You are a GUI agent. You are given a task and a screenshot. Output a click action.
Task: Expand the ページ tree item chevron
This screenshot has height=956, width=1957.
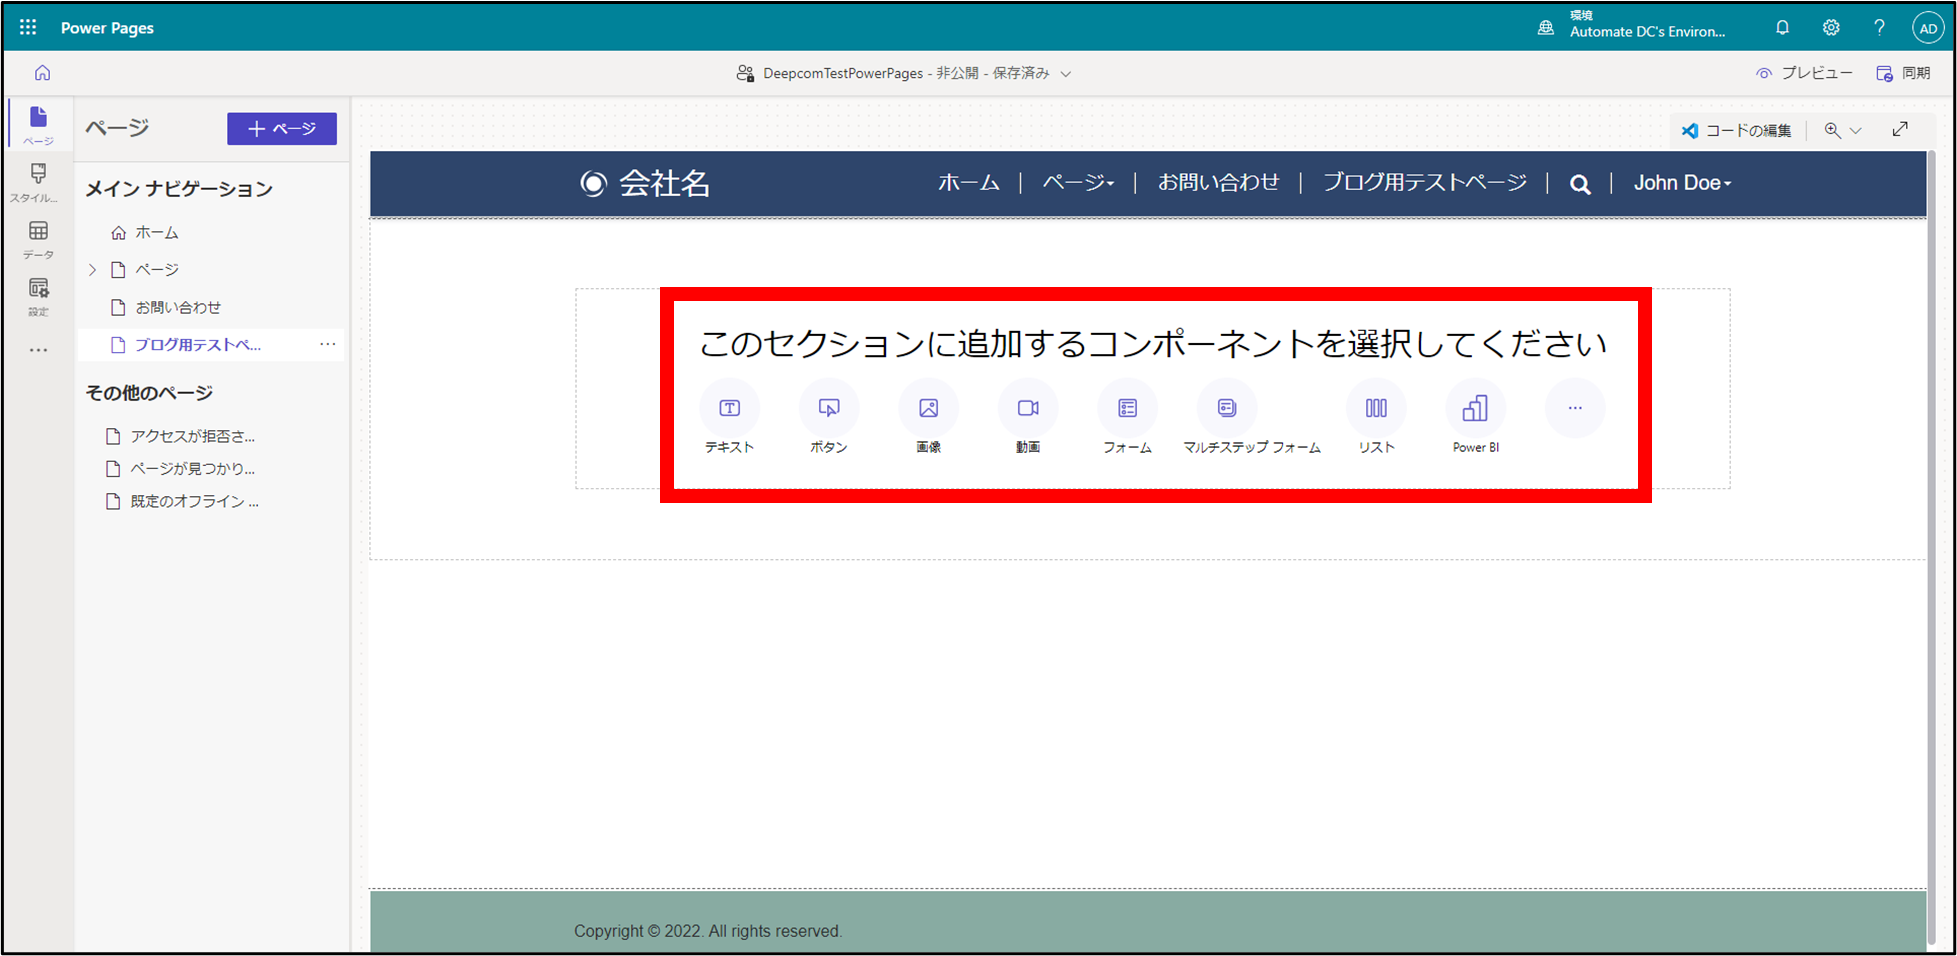click(93, 270)
